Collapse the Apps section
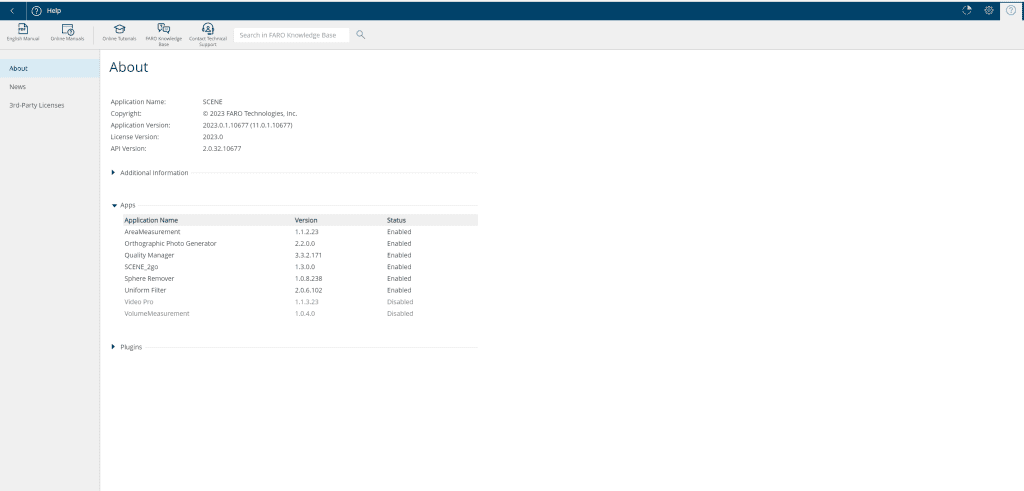This screenshot has height=491, width=1024. coord(114,205)
